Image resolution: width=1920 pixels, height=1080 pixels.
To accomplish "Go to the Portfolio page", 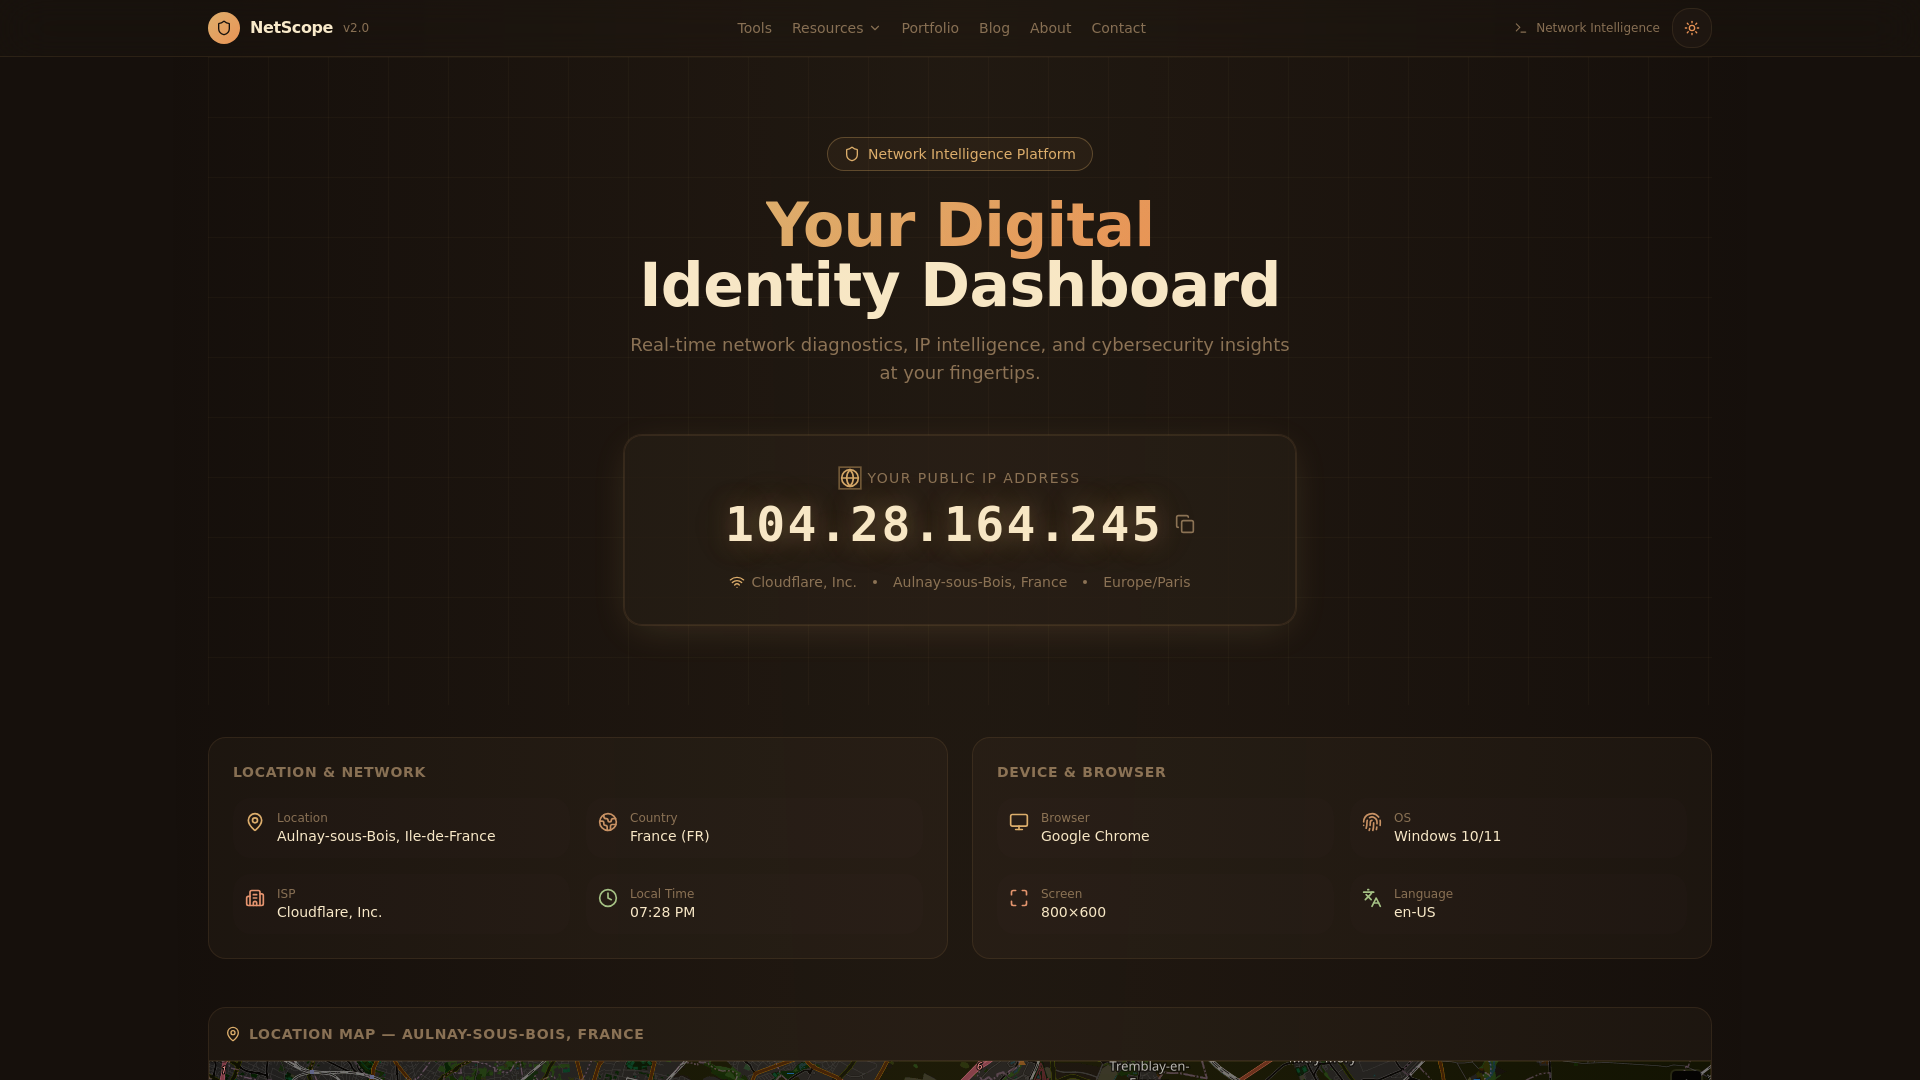I will point(930,28).
